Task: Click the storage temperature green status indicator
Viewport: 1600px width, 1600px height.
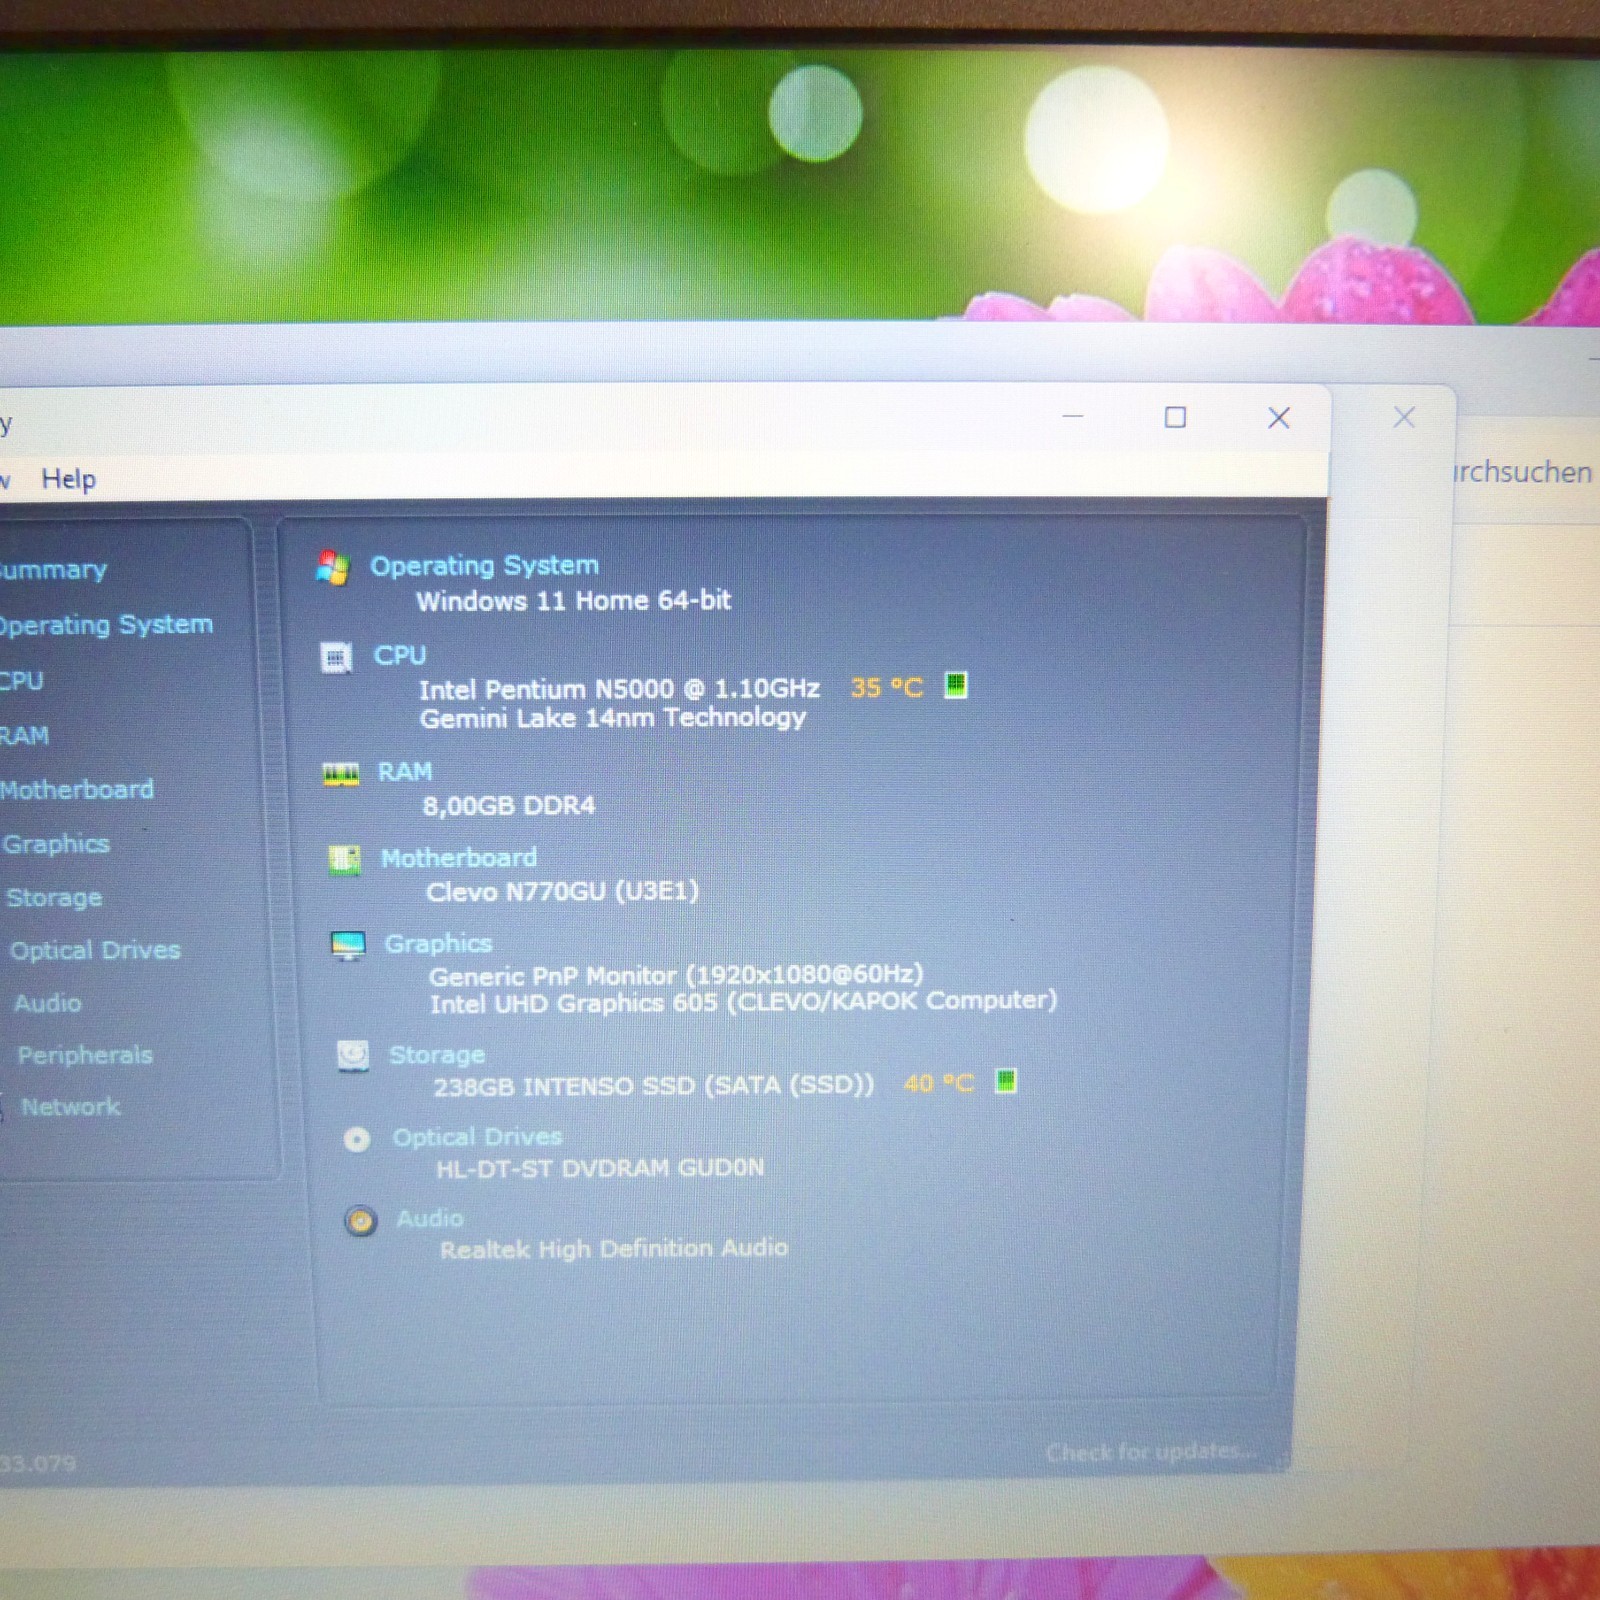Action: coord(1006,1080)
